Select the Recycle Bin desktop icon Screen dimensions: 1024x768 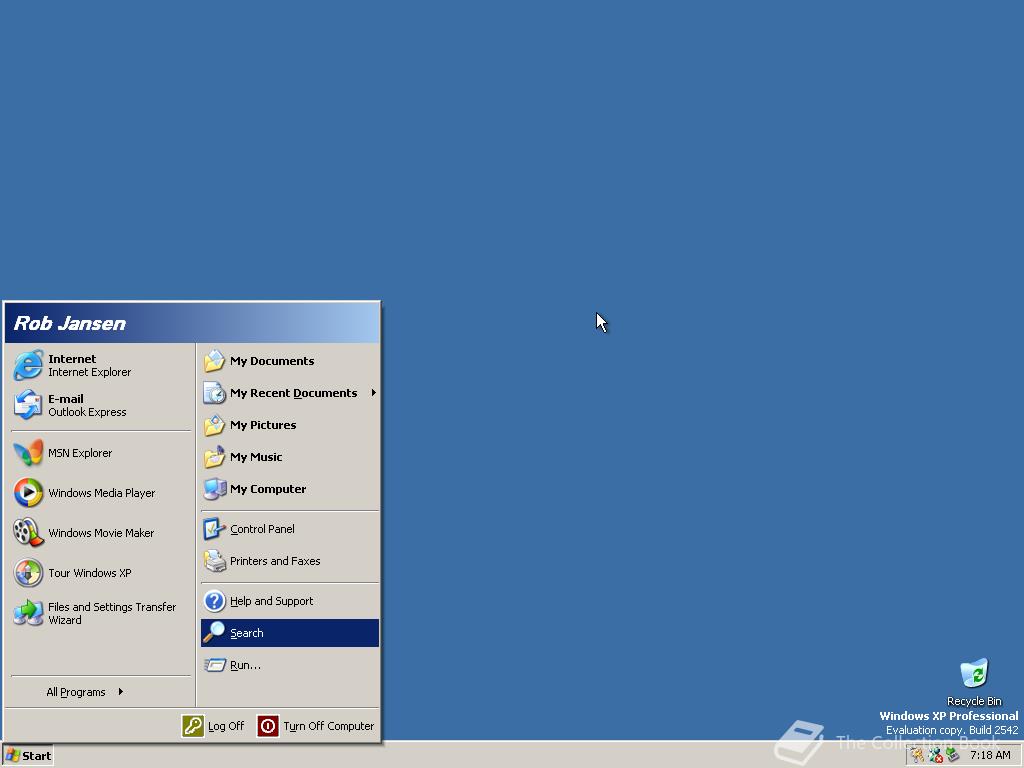point(974,682)
